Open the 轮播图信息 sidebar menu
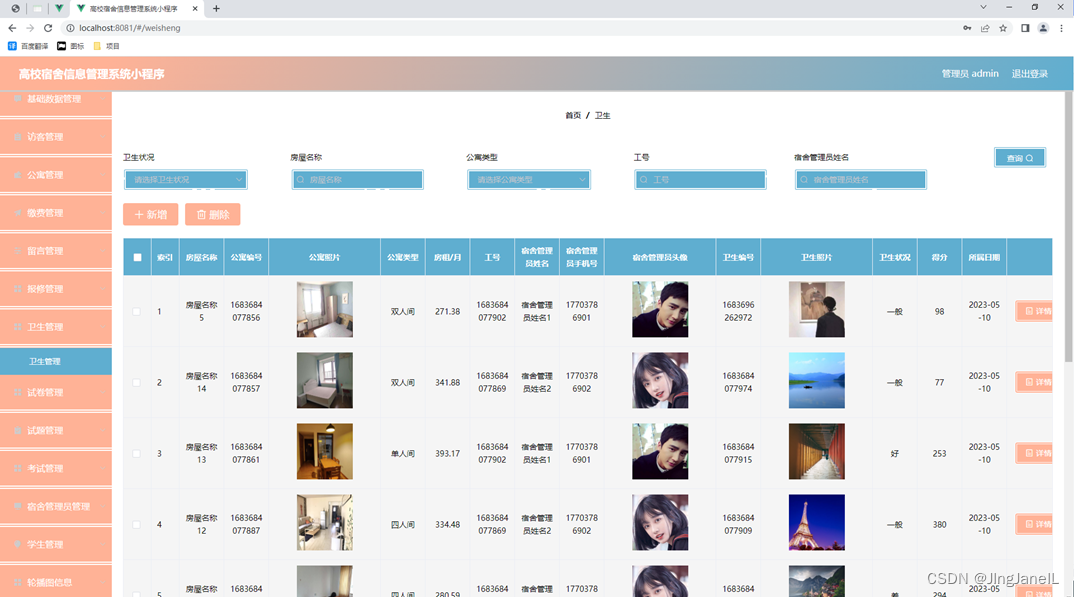 coord(55,582)
